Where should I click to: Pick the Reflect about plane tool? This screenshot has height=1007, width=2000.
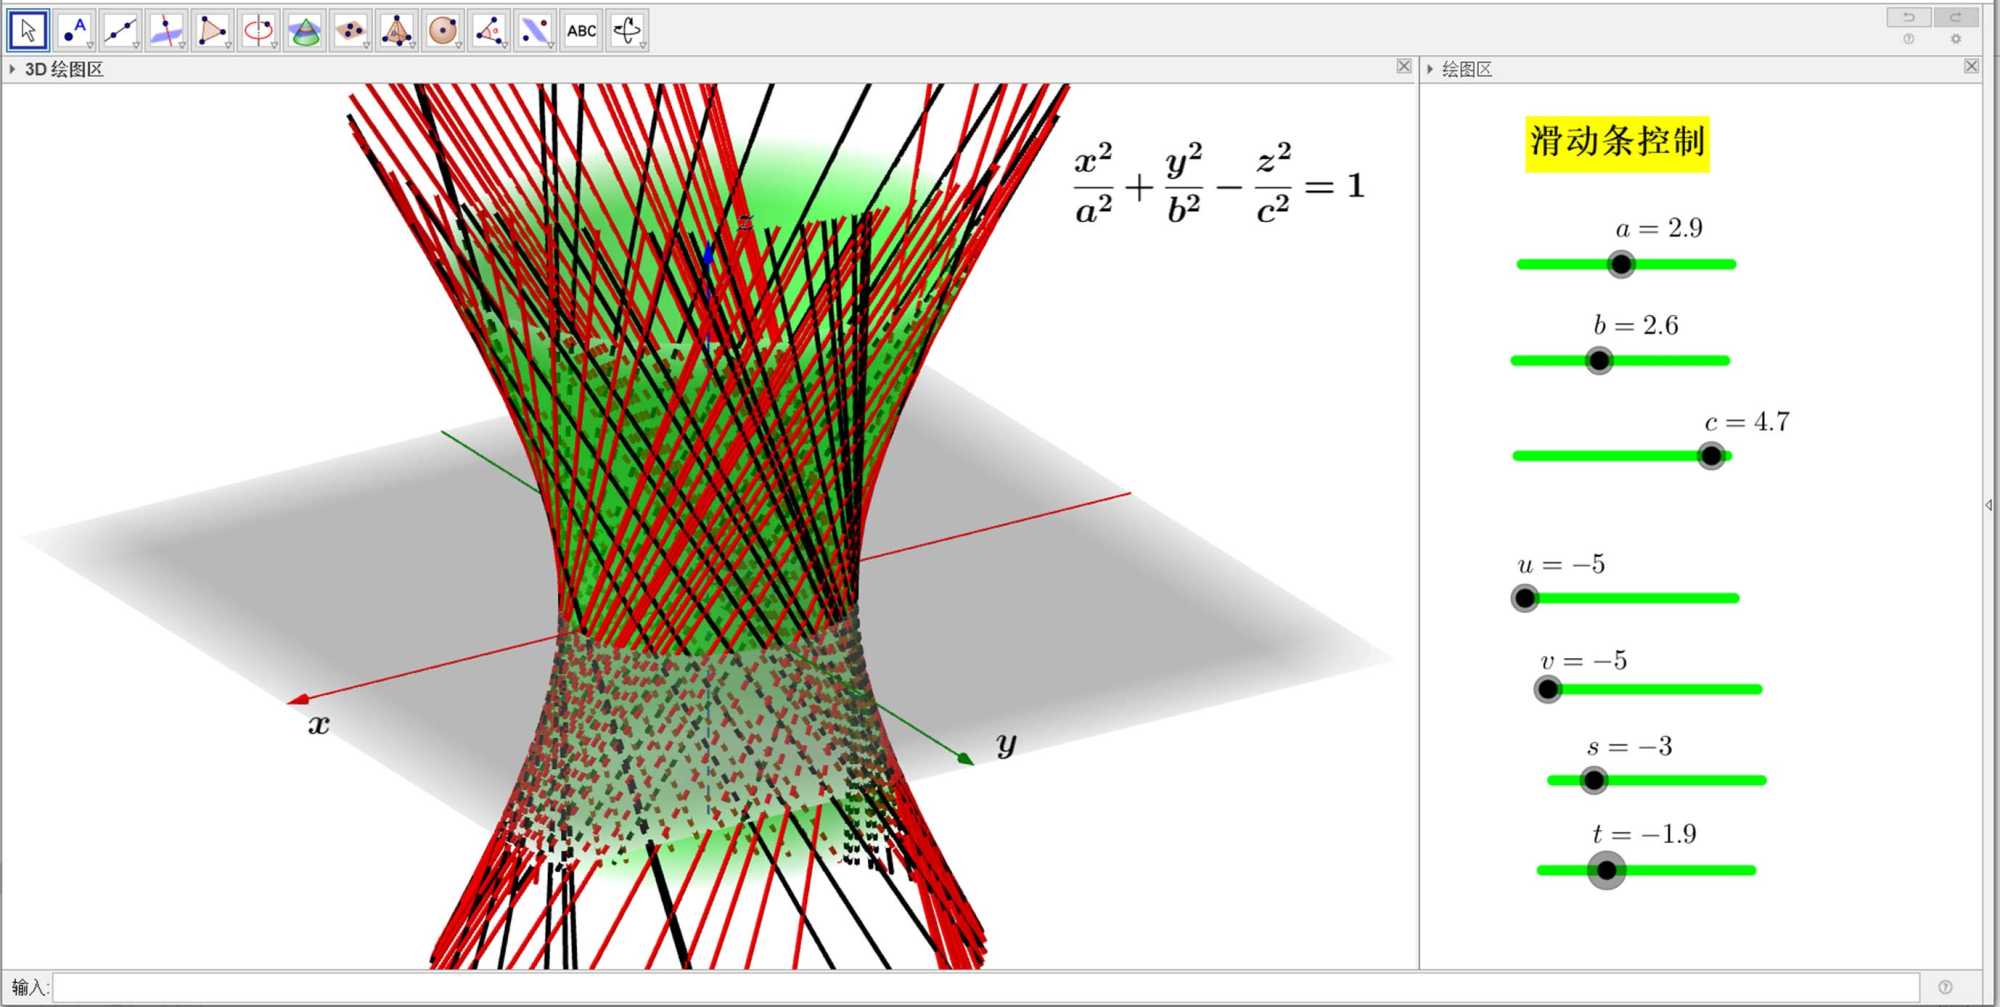point(535,31)
